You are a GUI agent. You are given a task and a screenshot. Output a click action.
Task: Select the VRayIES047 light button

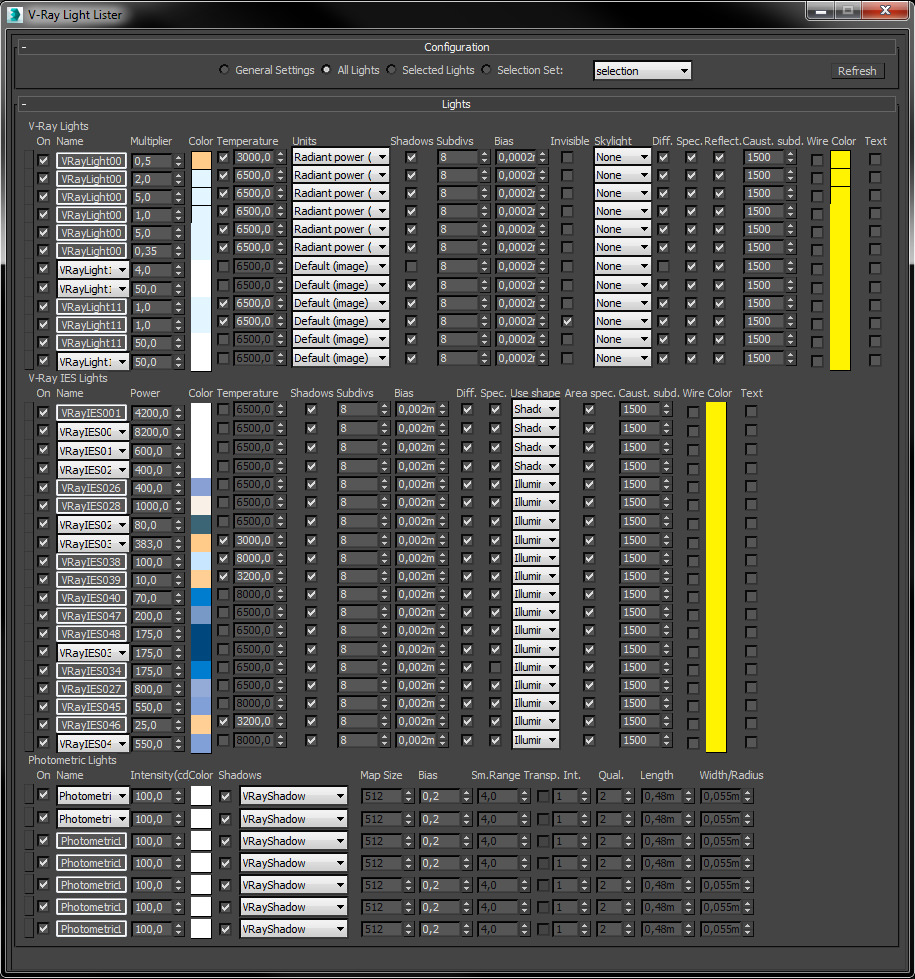(x=91, y=616)
